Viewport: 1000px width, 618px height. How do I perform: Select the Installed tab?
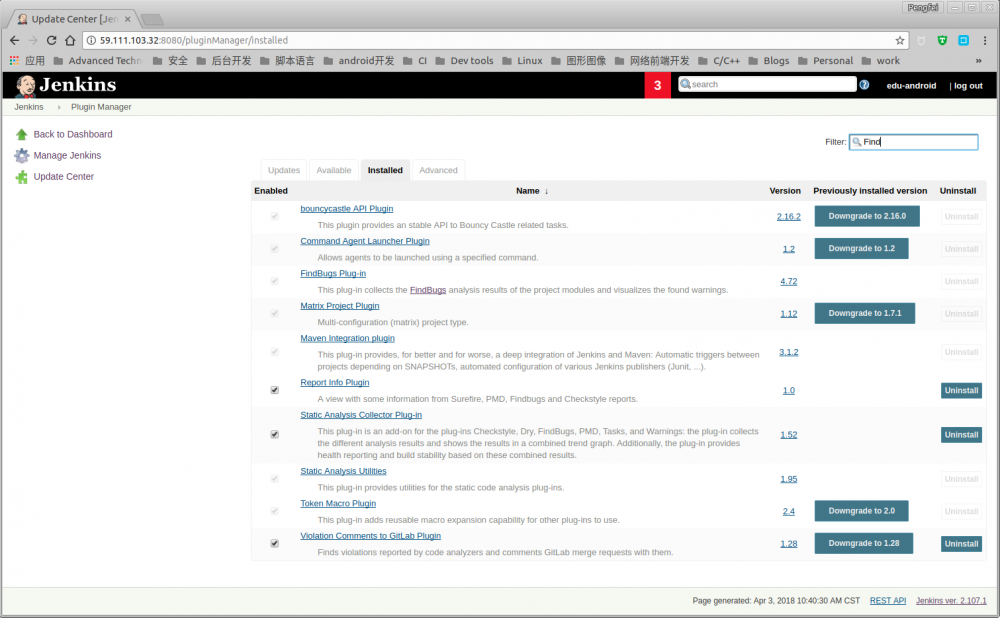pos(385,170)
